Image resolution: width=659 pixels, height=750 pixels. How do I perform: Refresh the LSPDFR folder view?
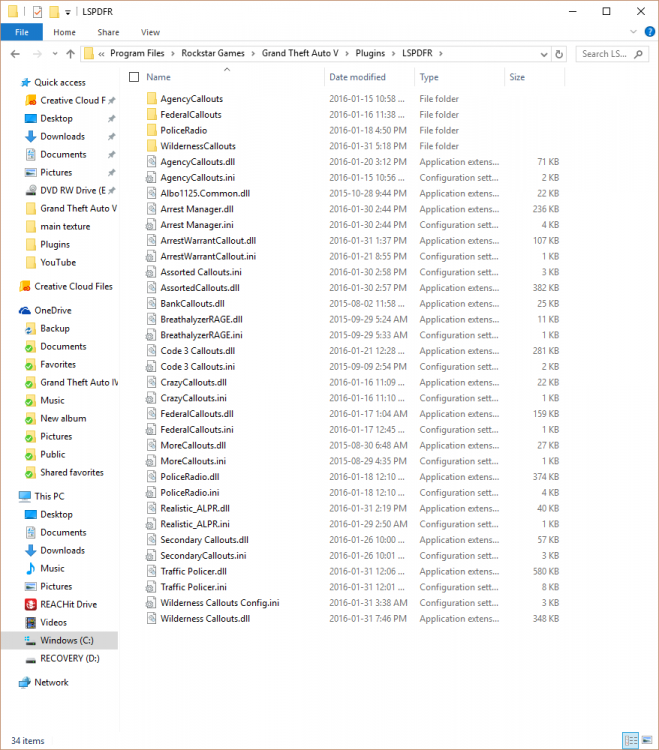tap(559, 54)
